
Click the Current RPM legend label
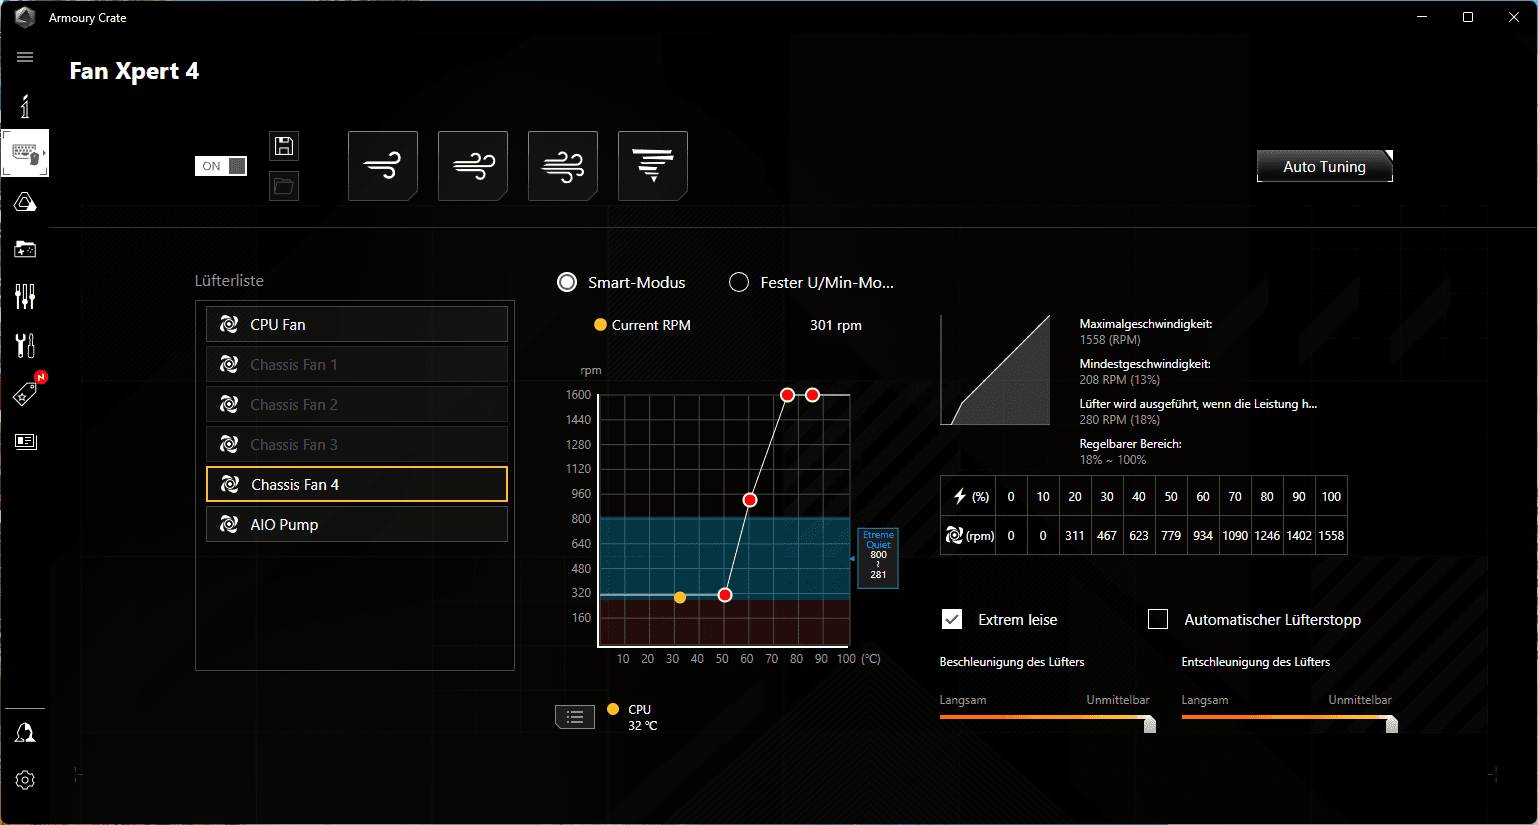point(651,325)
